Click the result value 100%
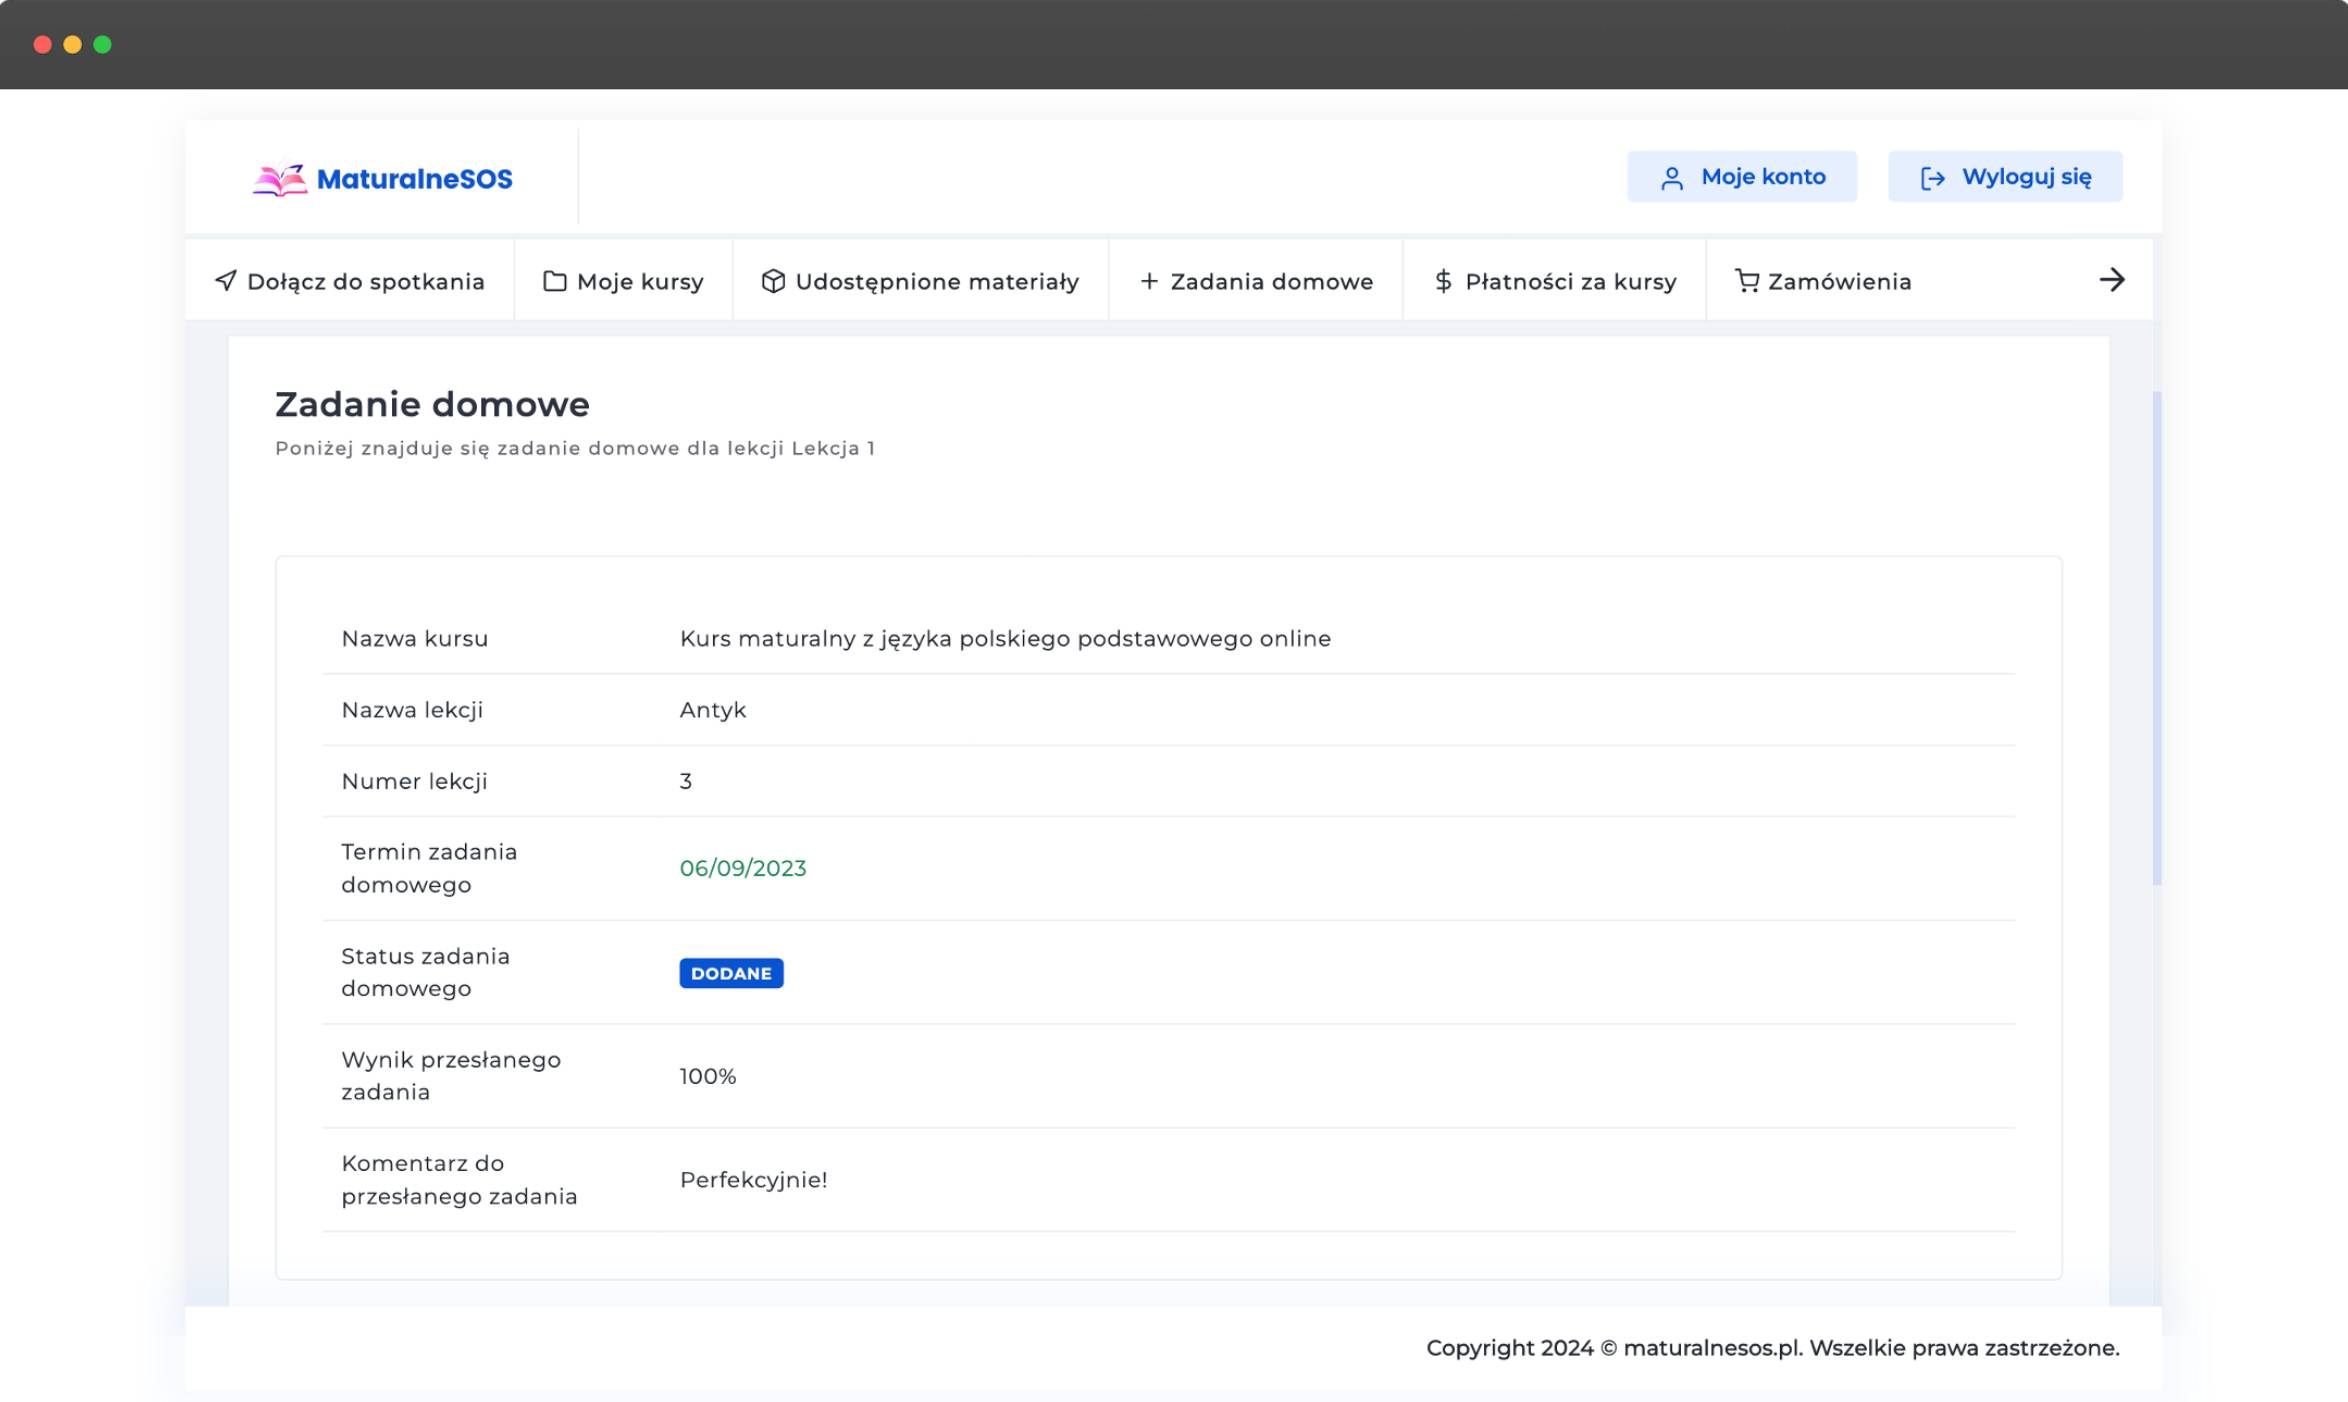This screenshot has height=1402, width=2348. click(x=708, y=1076)
